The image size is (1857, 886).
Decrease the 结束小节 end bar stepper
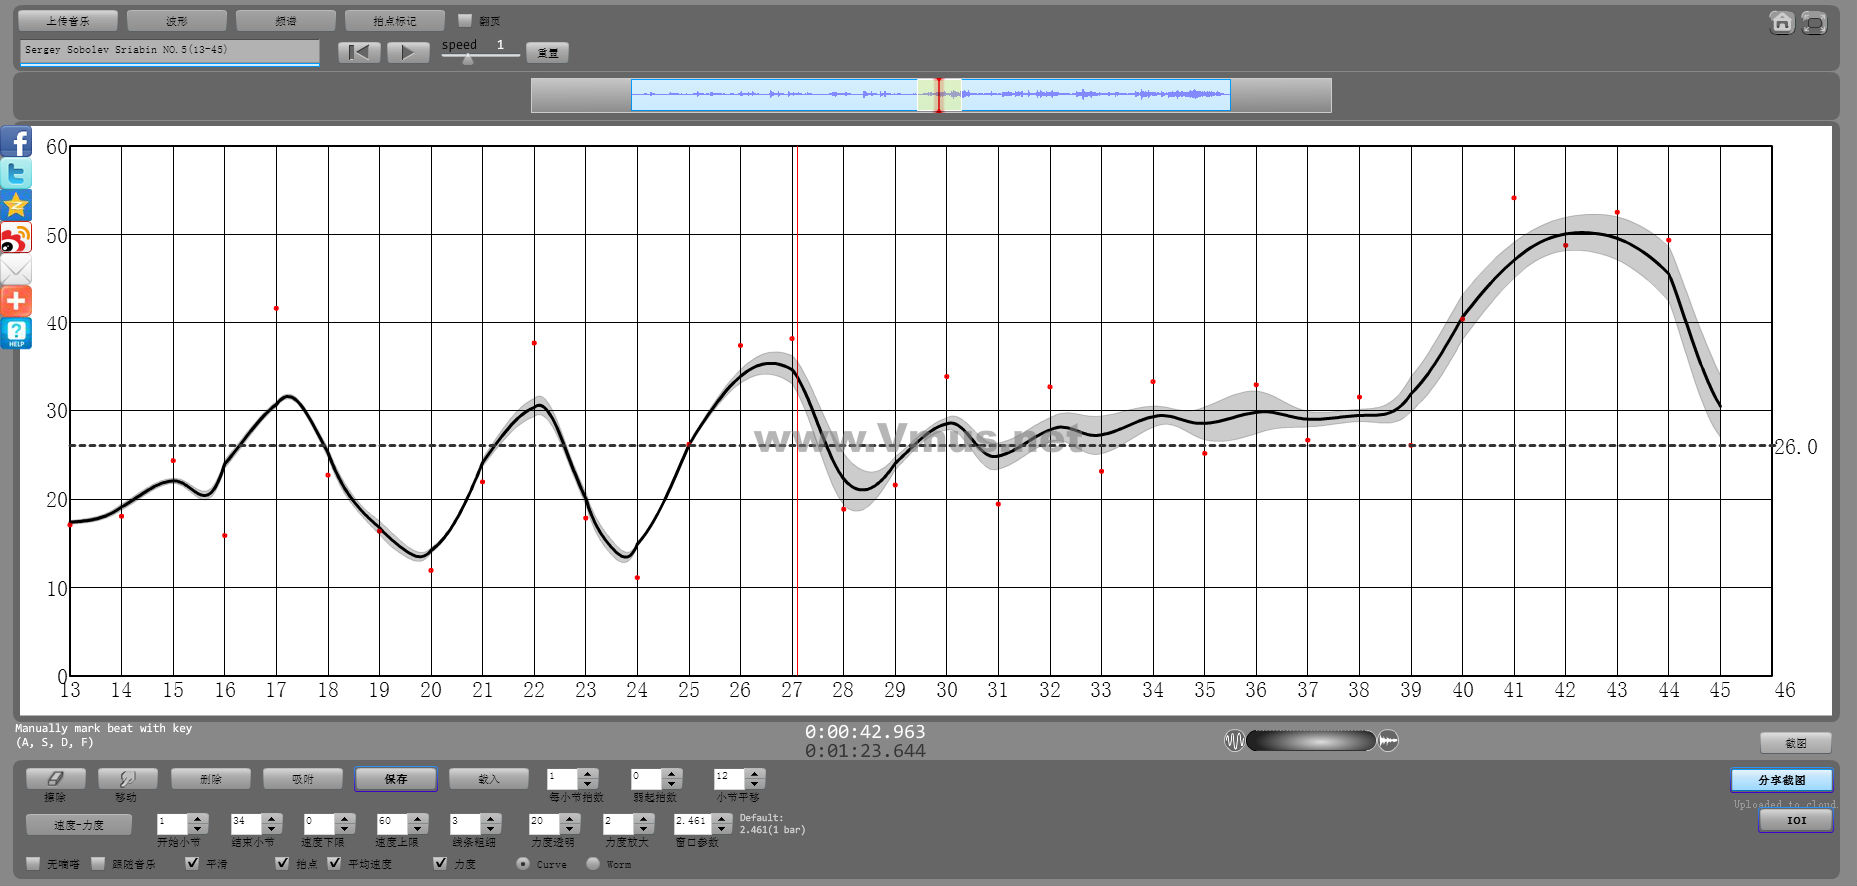click(271, 829)
